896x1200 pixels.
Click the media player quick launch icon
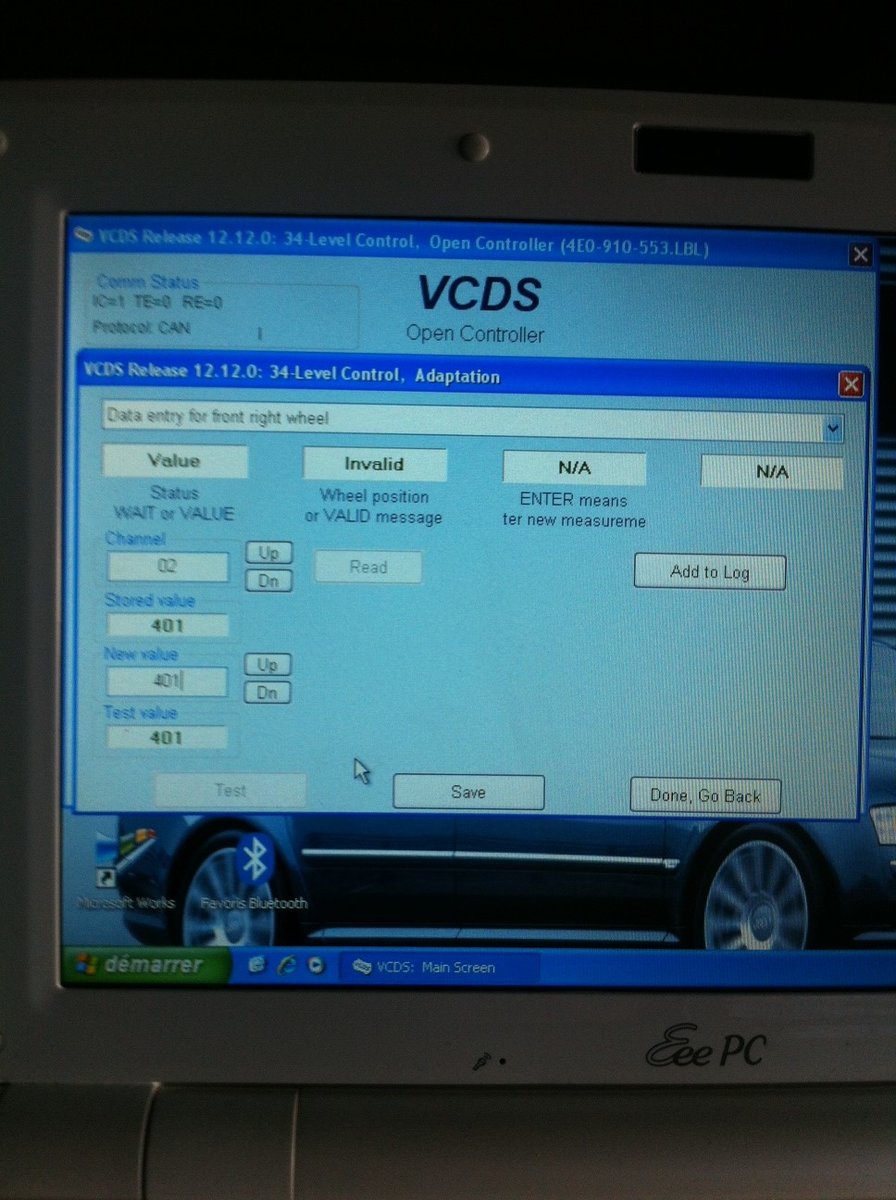317,966
